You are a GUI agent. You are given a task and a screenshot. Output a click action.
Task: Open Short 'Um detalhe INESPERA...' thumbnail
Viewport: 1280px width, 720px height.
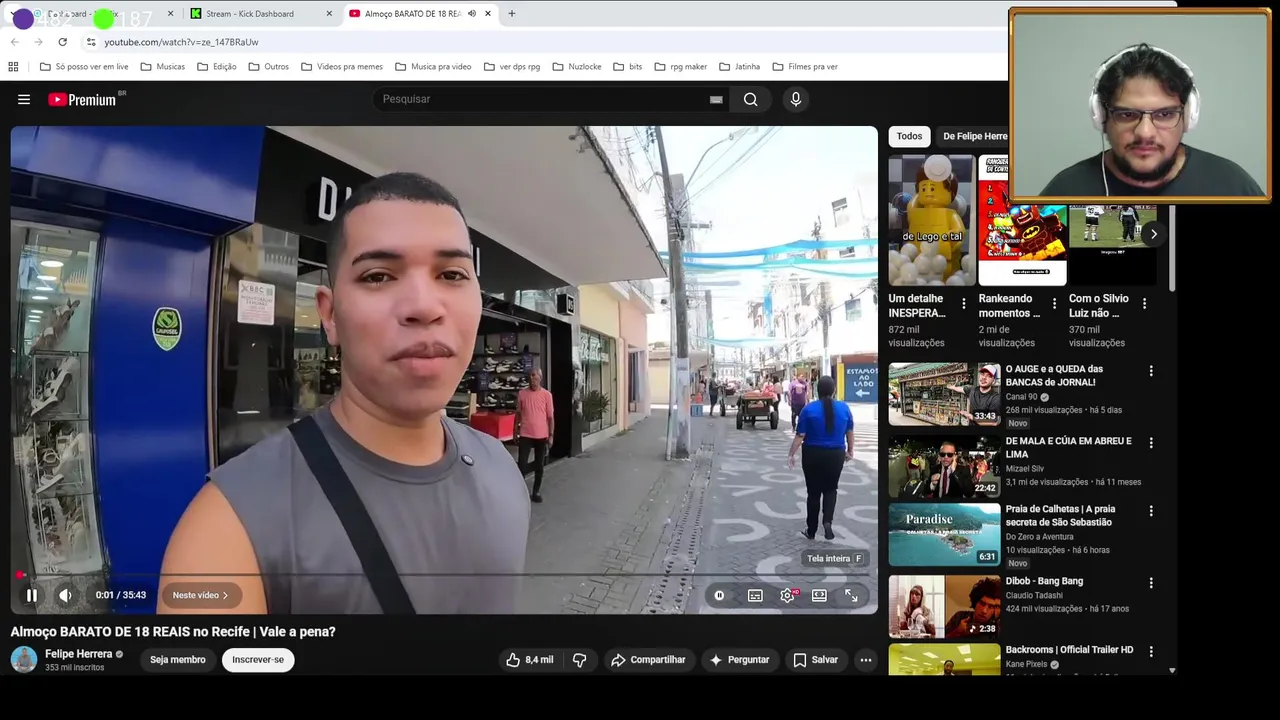click(x=932, y=220)
